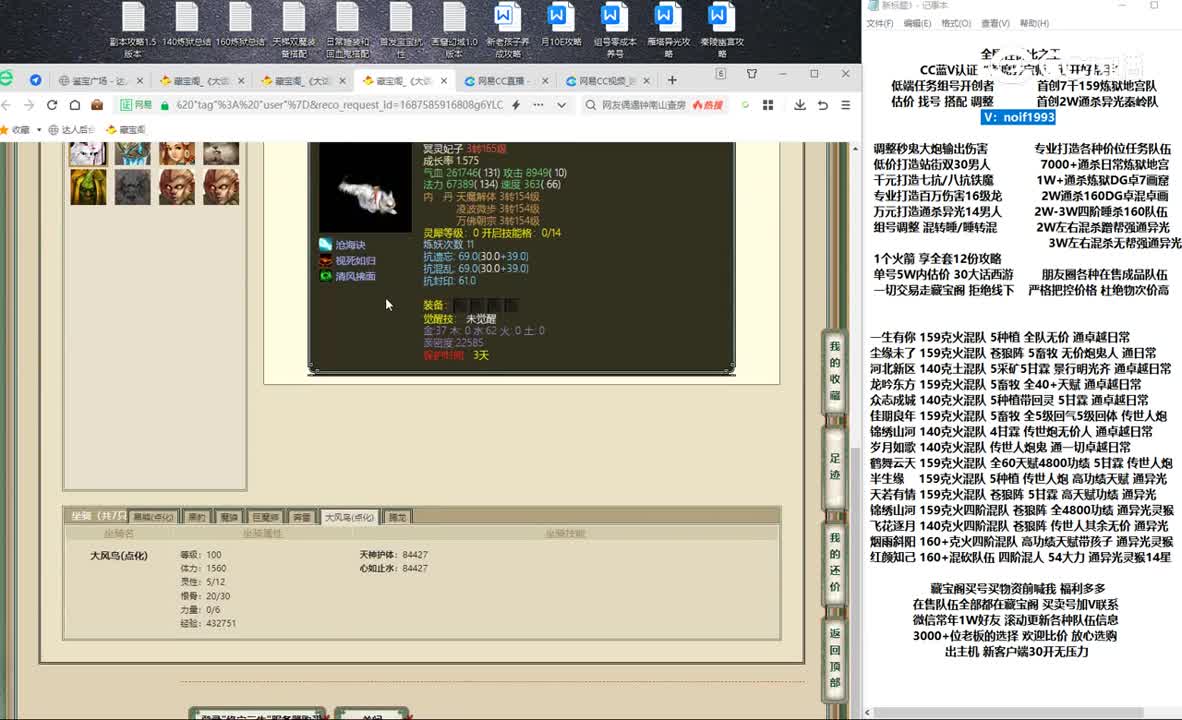Viewport: 1182px width, 720px height.
Task: Open the apps grid icon in toolbar
Action: tap(768, 105)
